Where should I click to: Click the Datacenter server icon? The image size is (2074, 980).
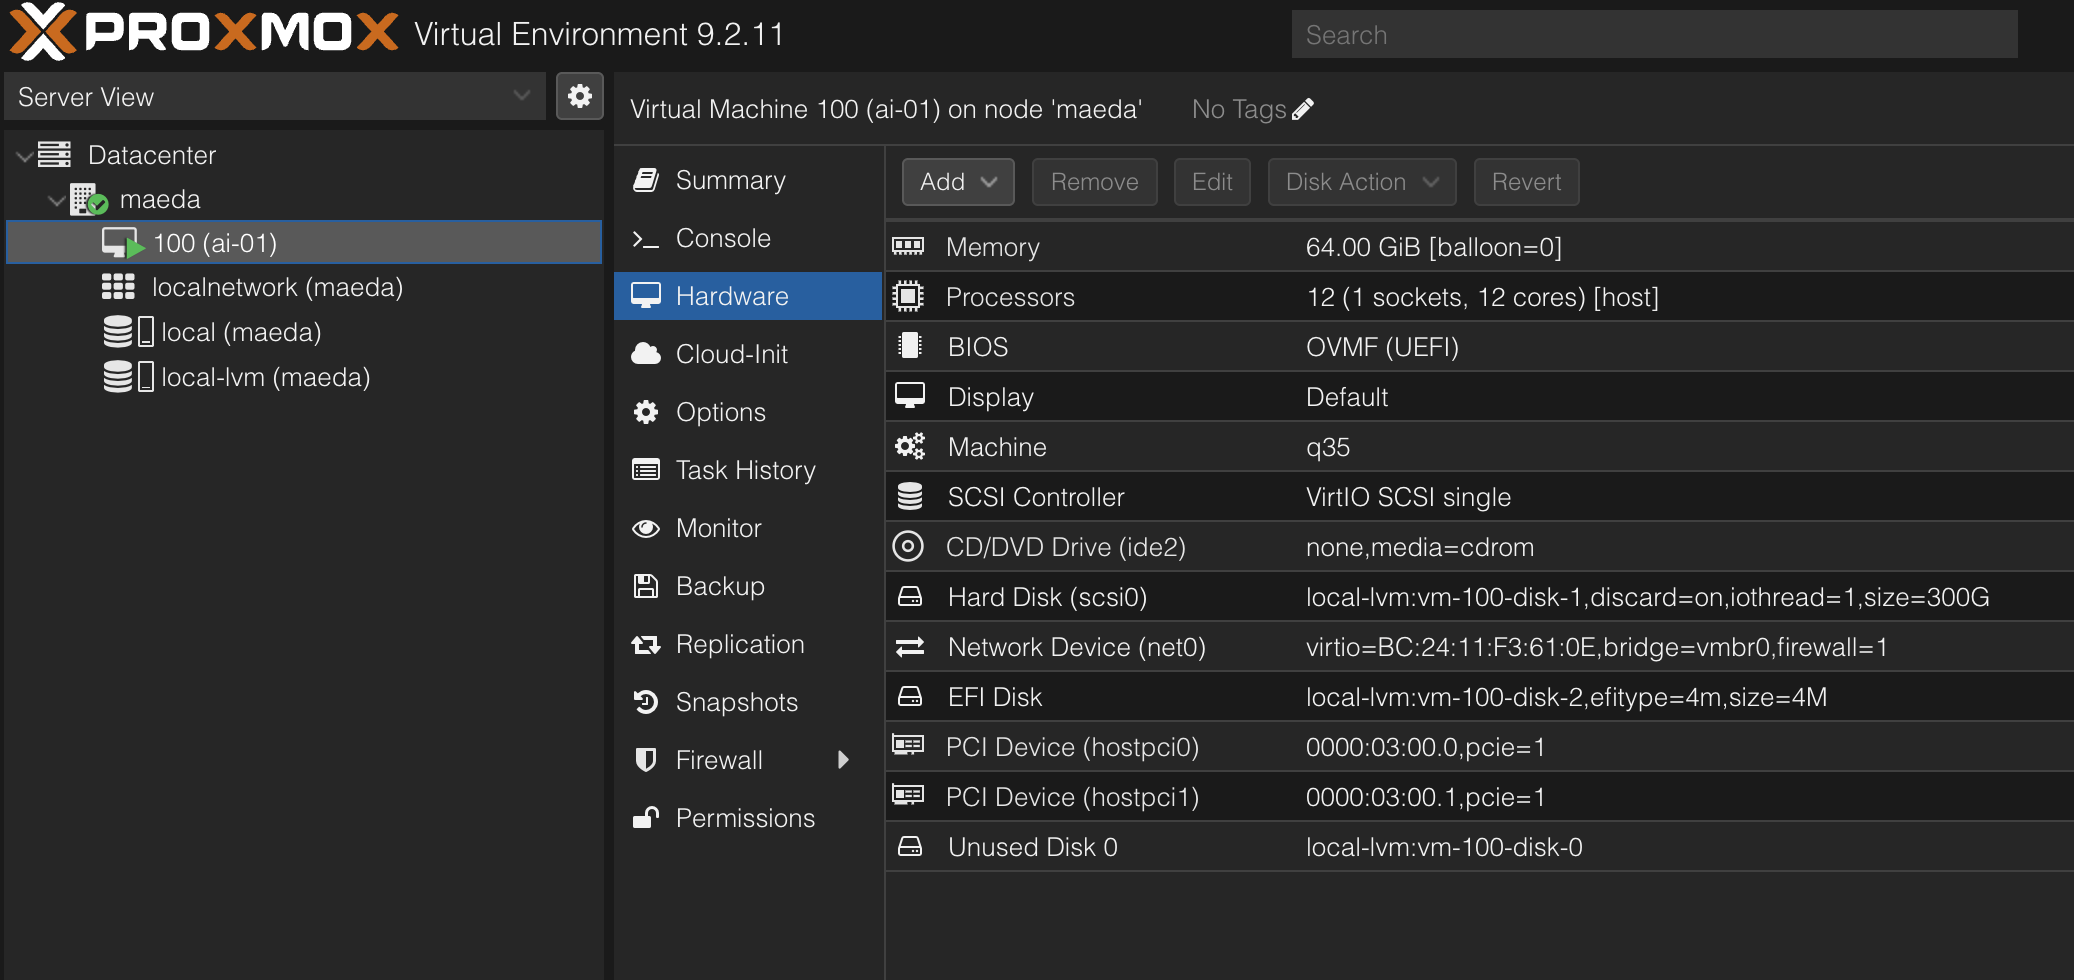(55, 154)
